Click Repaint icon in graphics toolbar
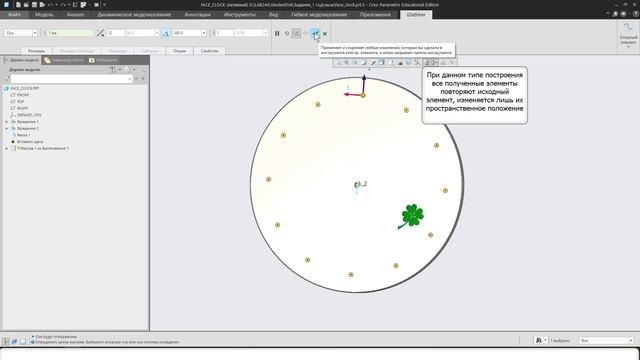Viewport: 640px width, 360px height. (x=364, y=62)
